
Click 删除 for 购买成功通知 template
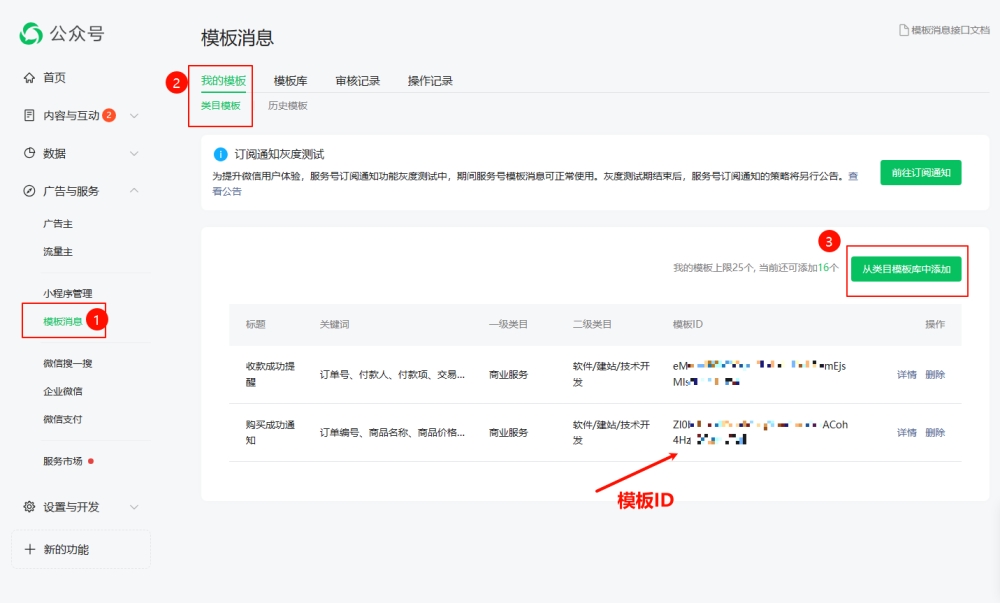coord(935,432)
